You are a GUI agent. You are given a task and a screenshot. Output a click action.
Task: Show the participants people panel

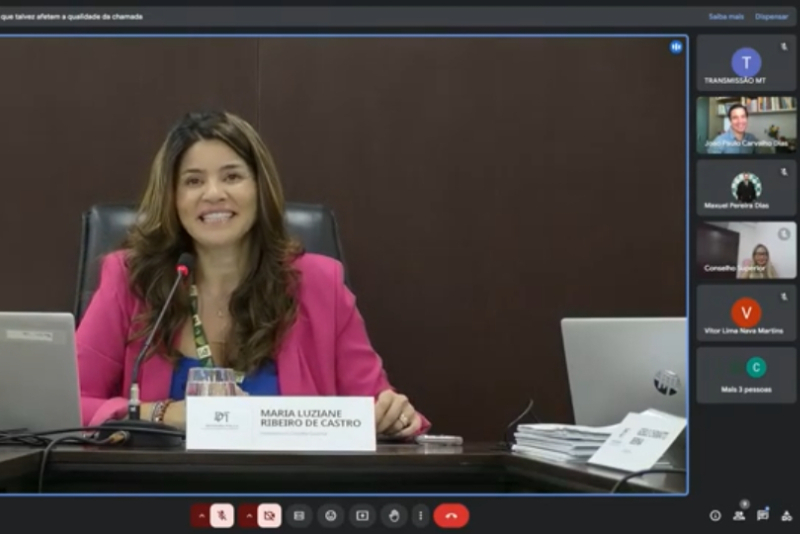click(739, 515)
